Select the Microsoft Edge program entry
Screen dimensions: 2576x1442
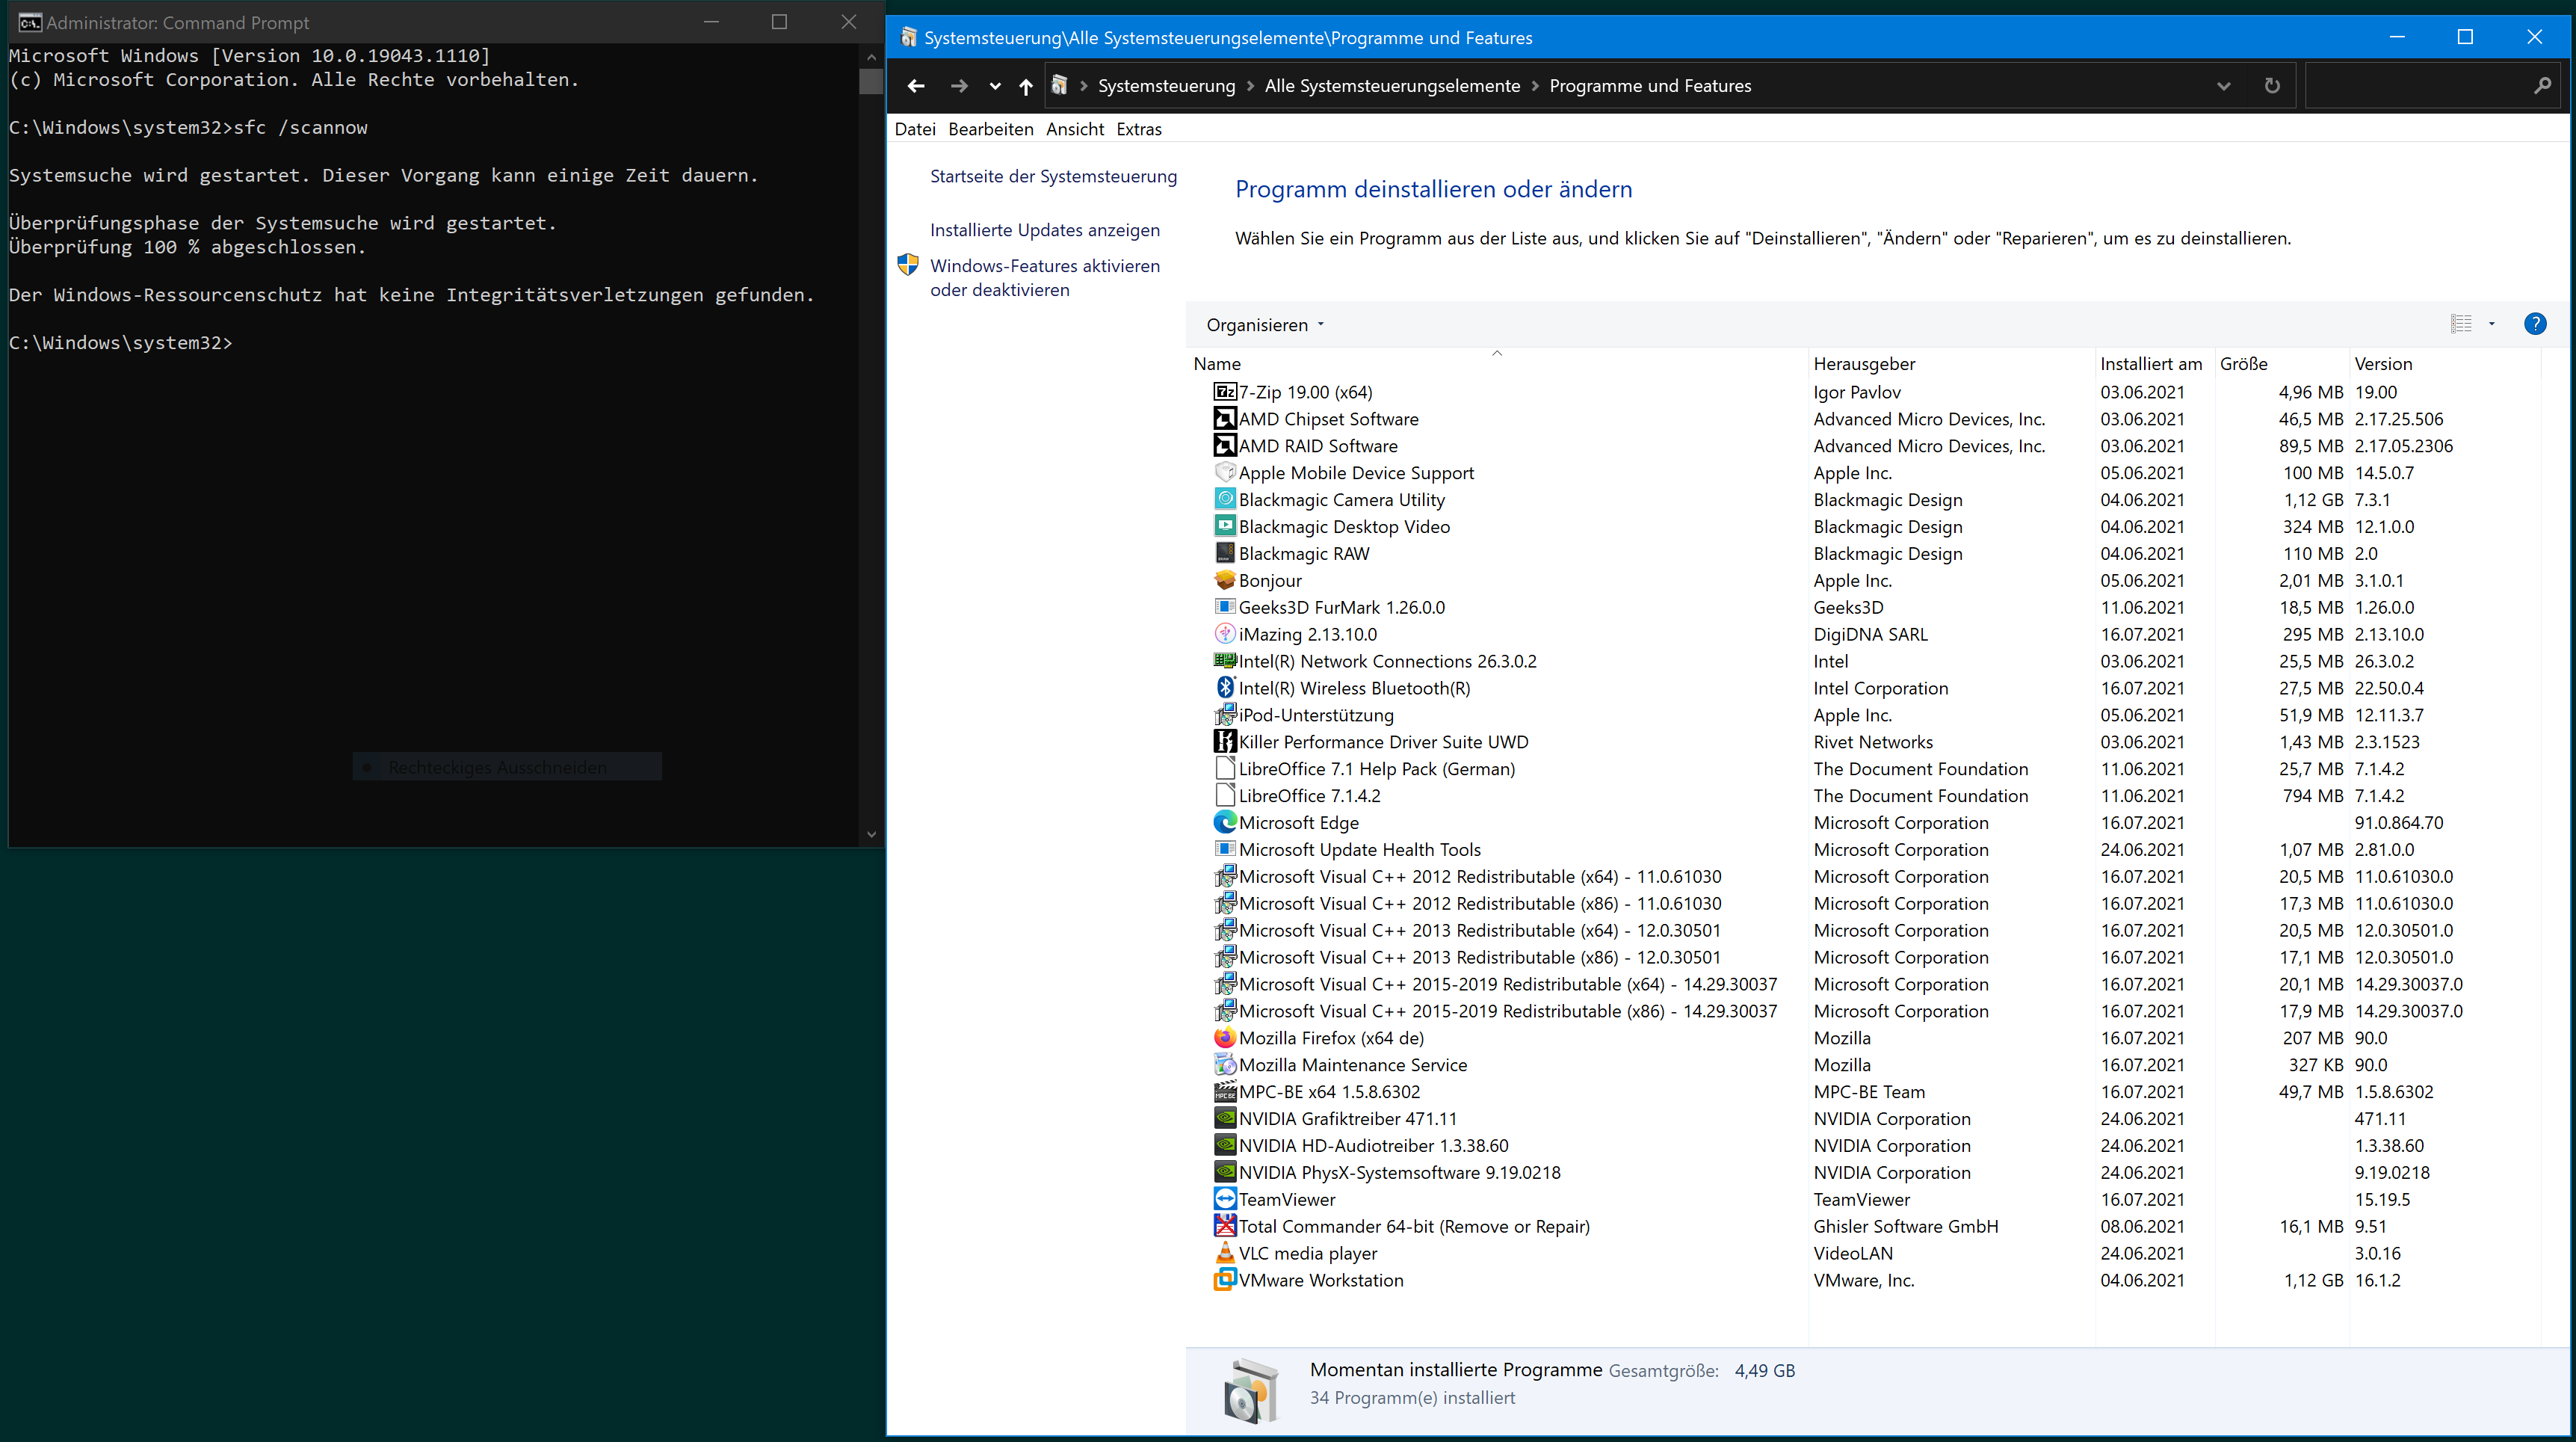(1298, 823)
